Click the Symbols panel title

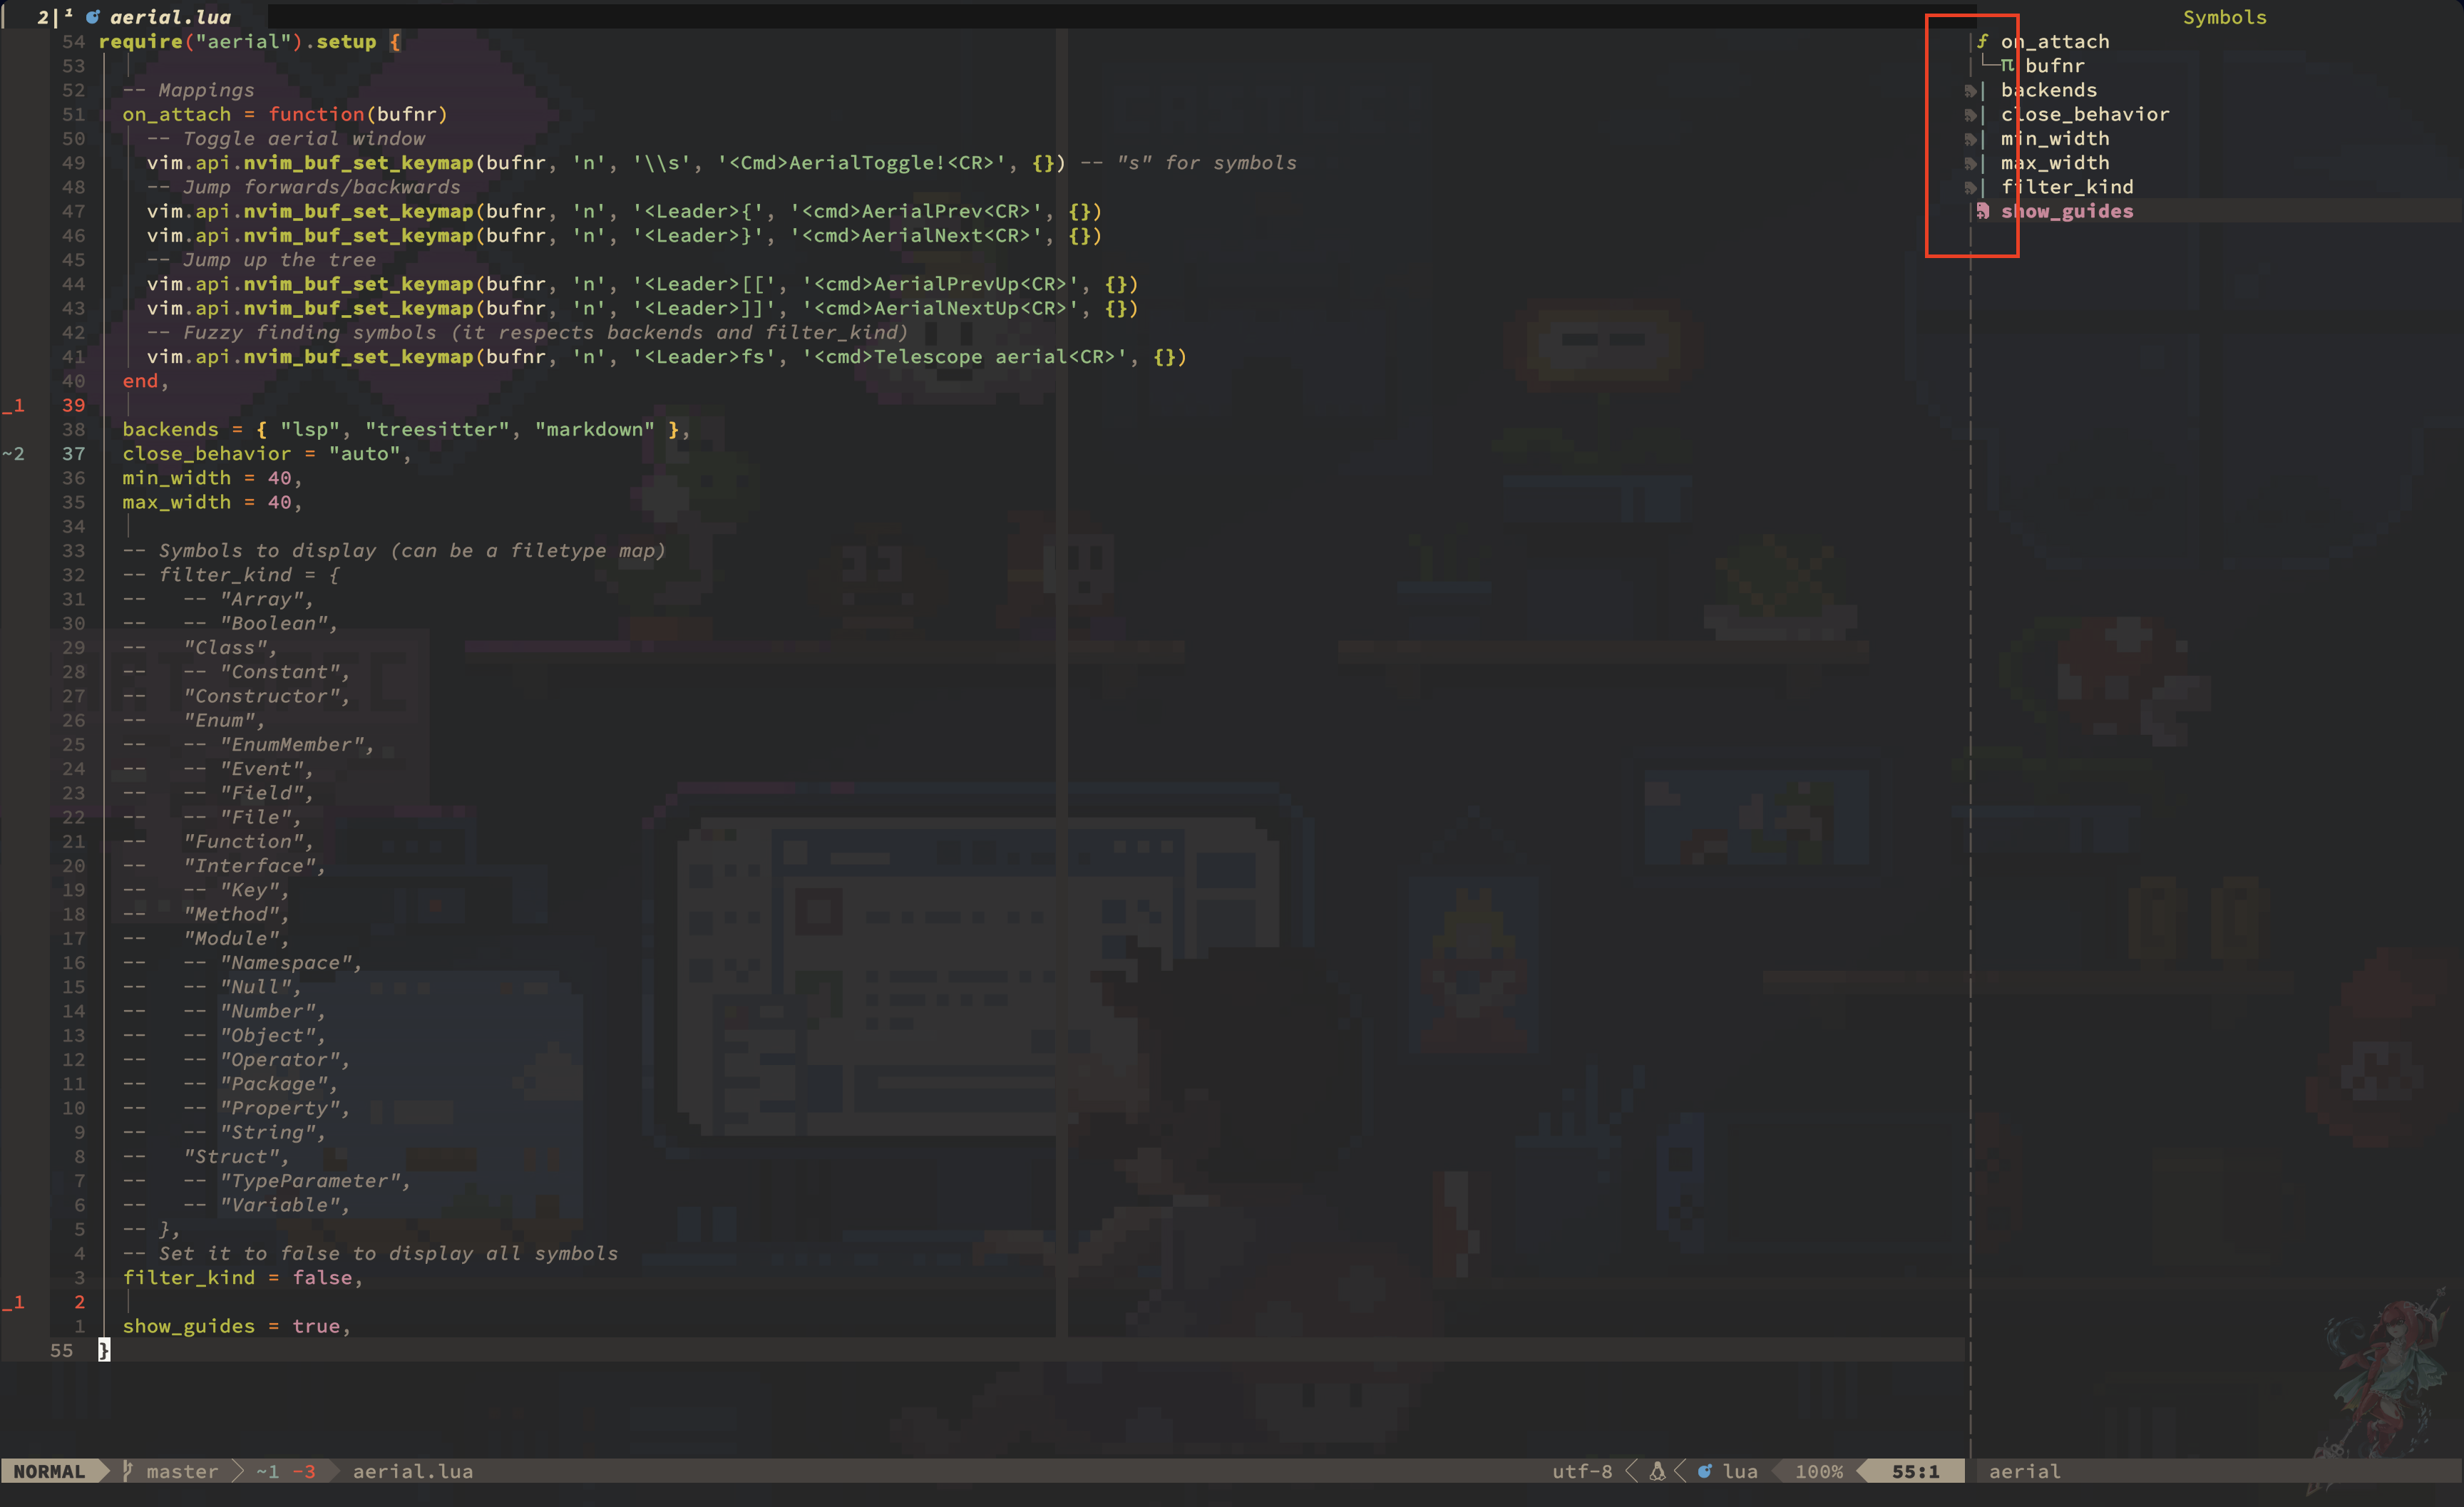coord(2224,16)
